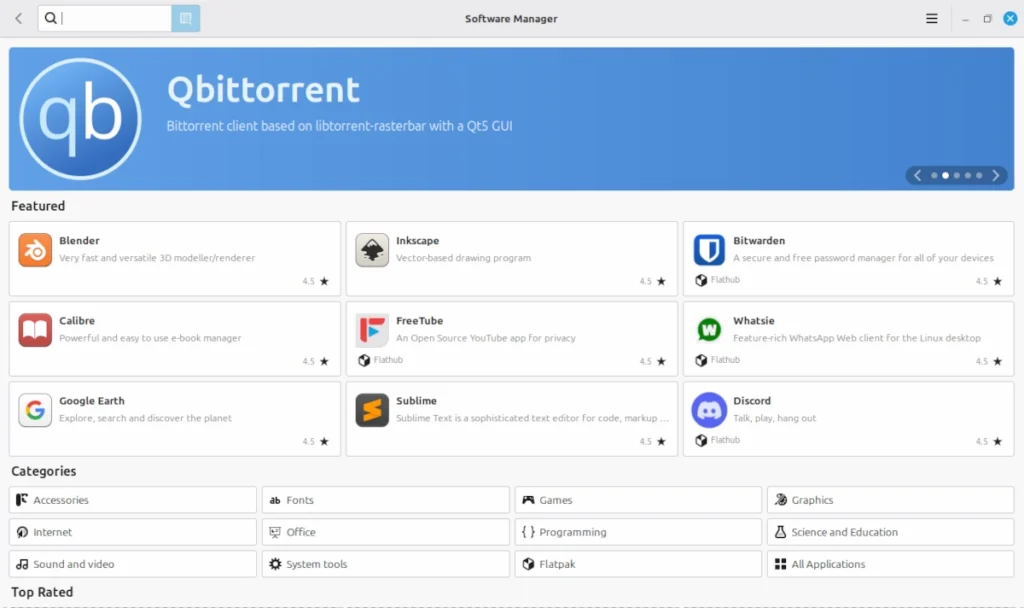Open the Programming category
The image size is (1024, 608).
pyautogui.click(x=638, y=532)
